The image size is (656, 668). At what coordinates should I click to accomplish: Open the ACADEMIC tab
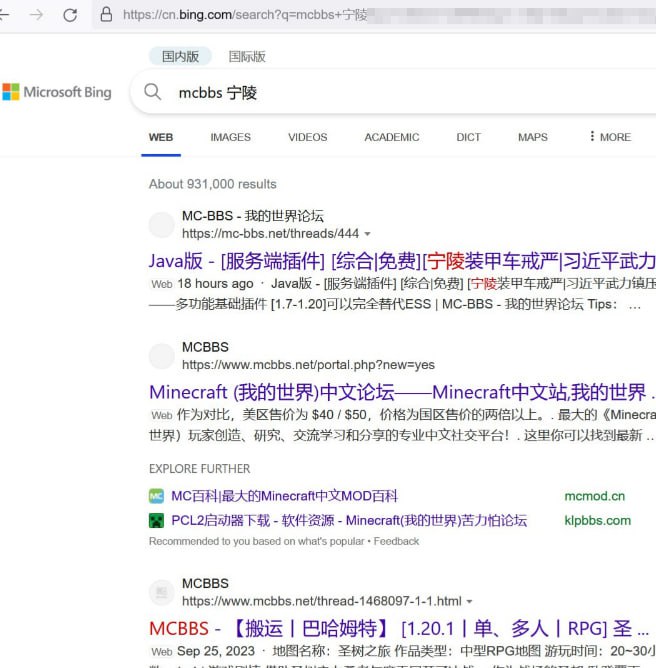click(x=392, y=137)
